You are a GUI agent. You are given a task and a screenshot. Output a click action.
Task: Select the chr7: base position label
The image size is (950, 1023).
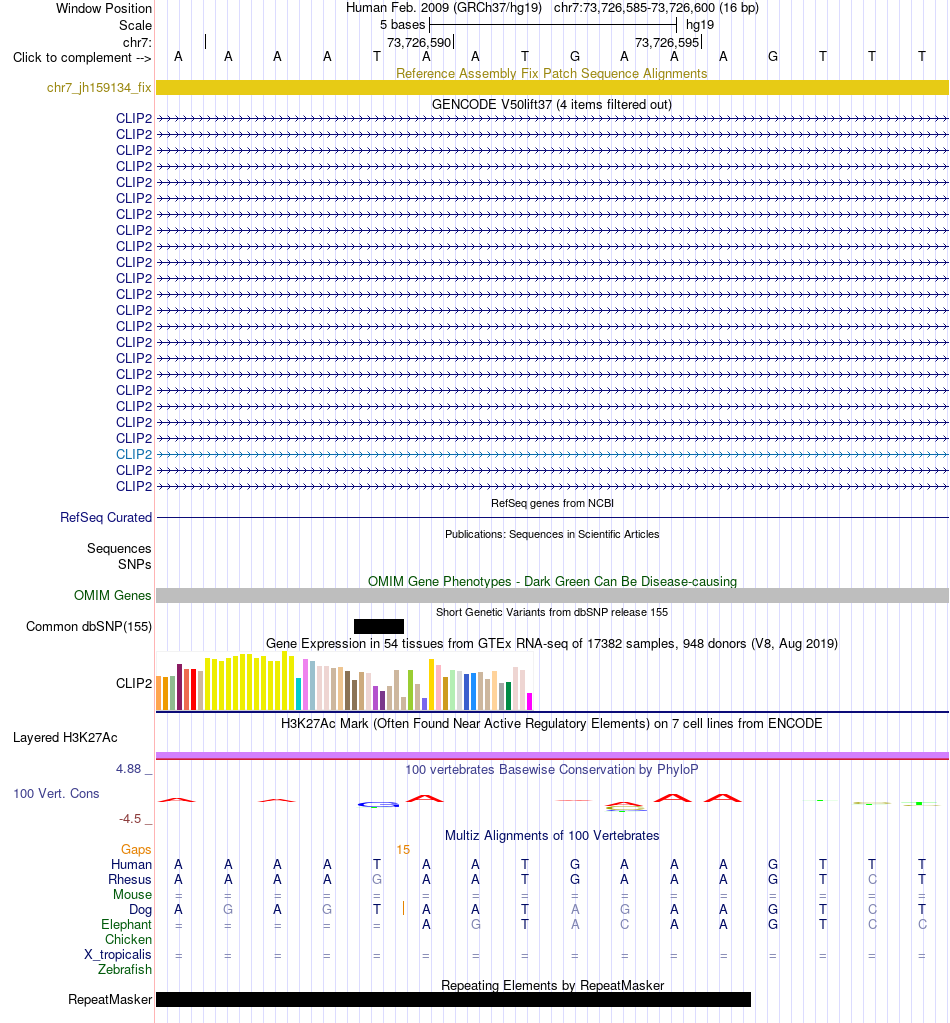point(137,42)
